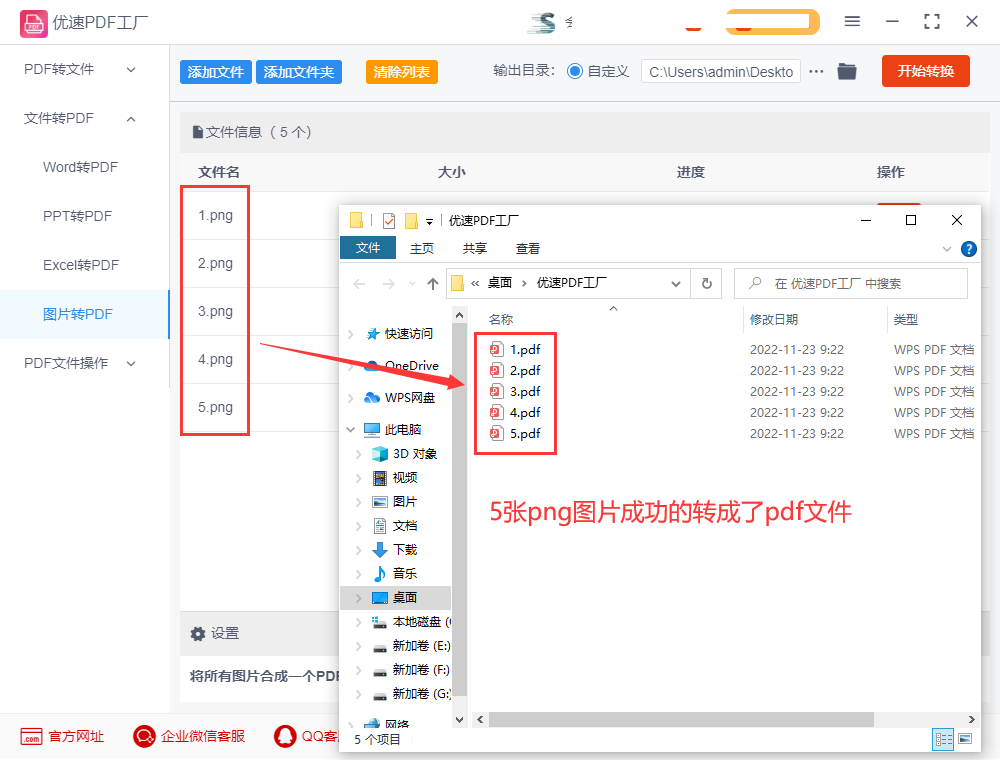Open quick access toolbar customize dropdown
This screenshot has width=1000, height=760.
[x=429, y=222]
